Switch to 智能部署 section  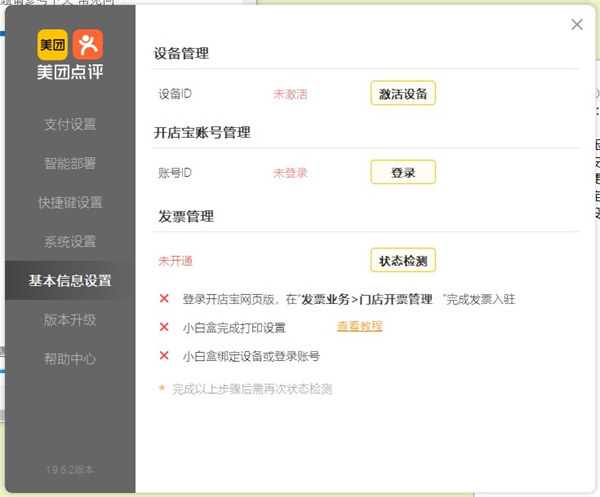click(x=70, y=164)
